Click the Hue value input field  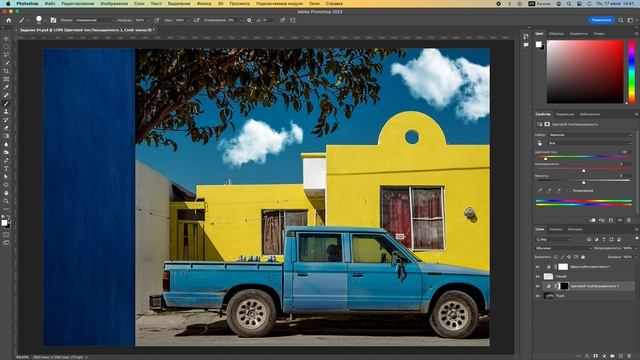[624, 152]
